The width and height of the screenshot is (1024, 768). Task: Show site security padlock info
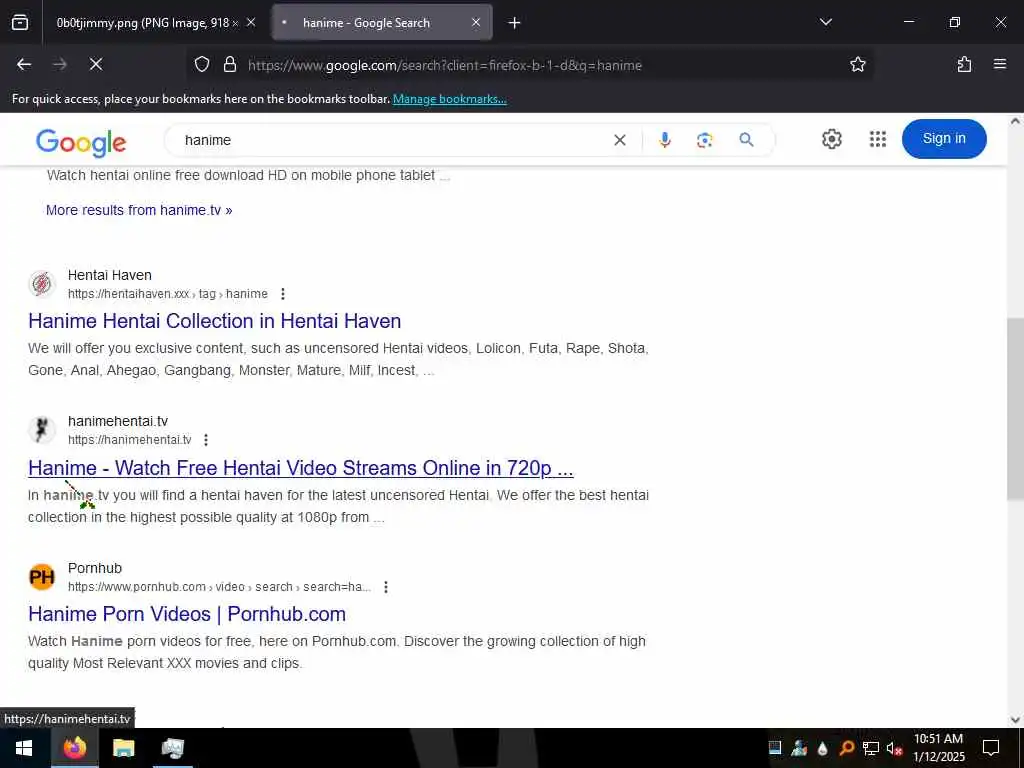click(230, 65)
